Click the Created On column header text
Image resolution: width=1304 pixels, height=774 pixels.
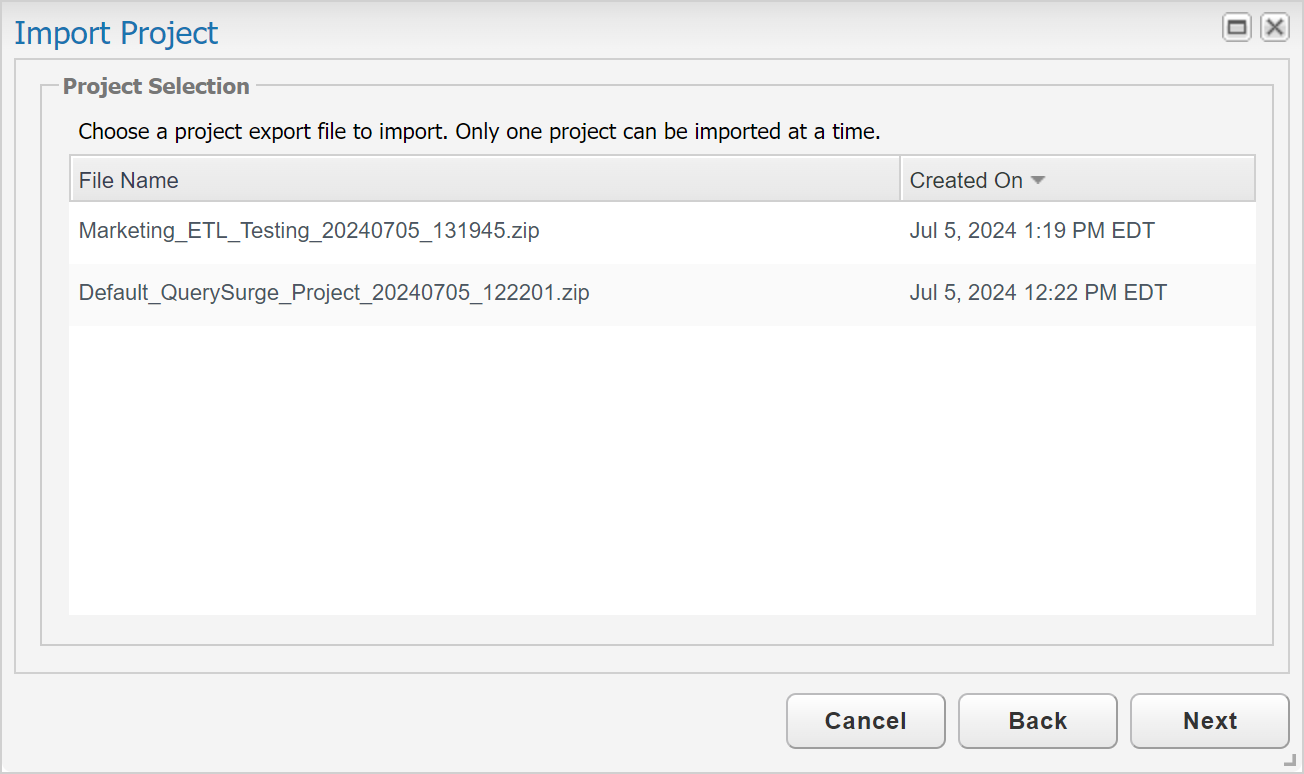[966, 180]
